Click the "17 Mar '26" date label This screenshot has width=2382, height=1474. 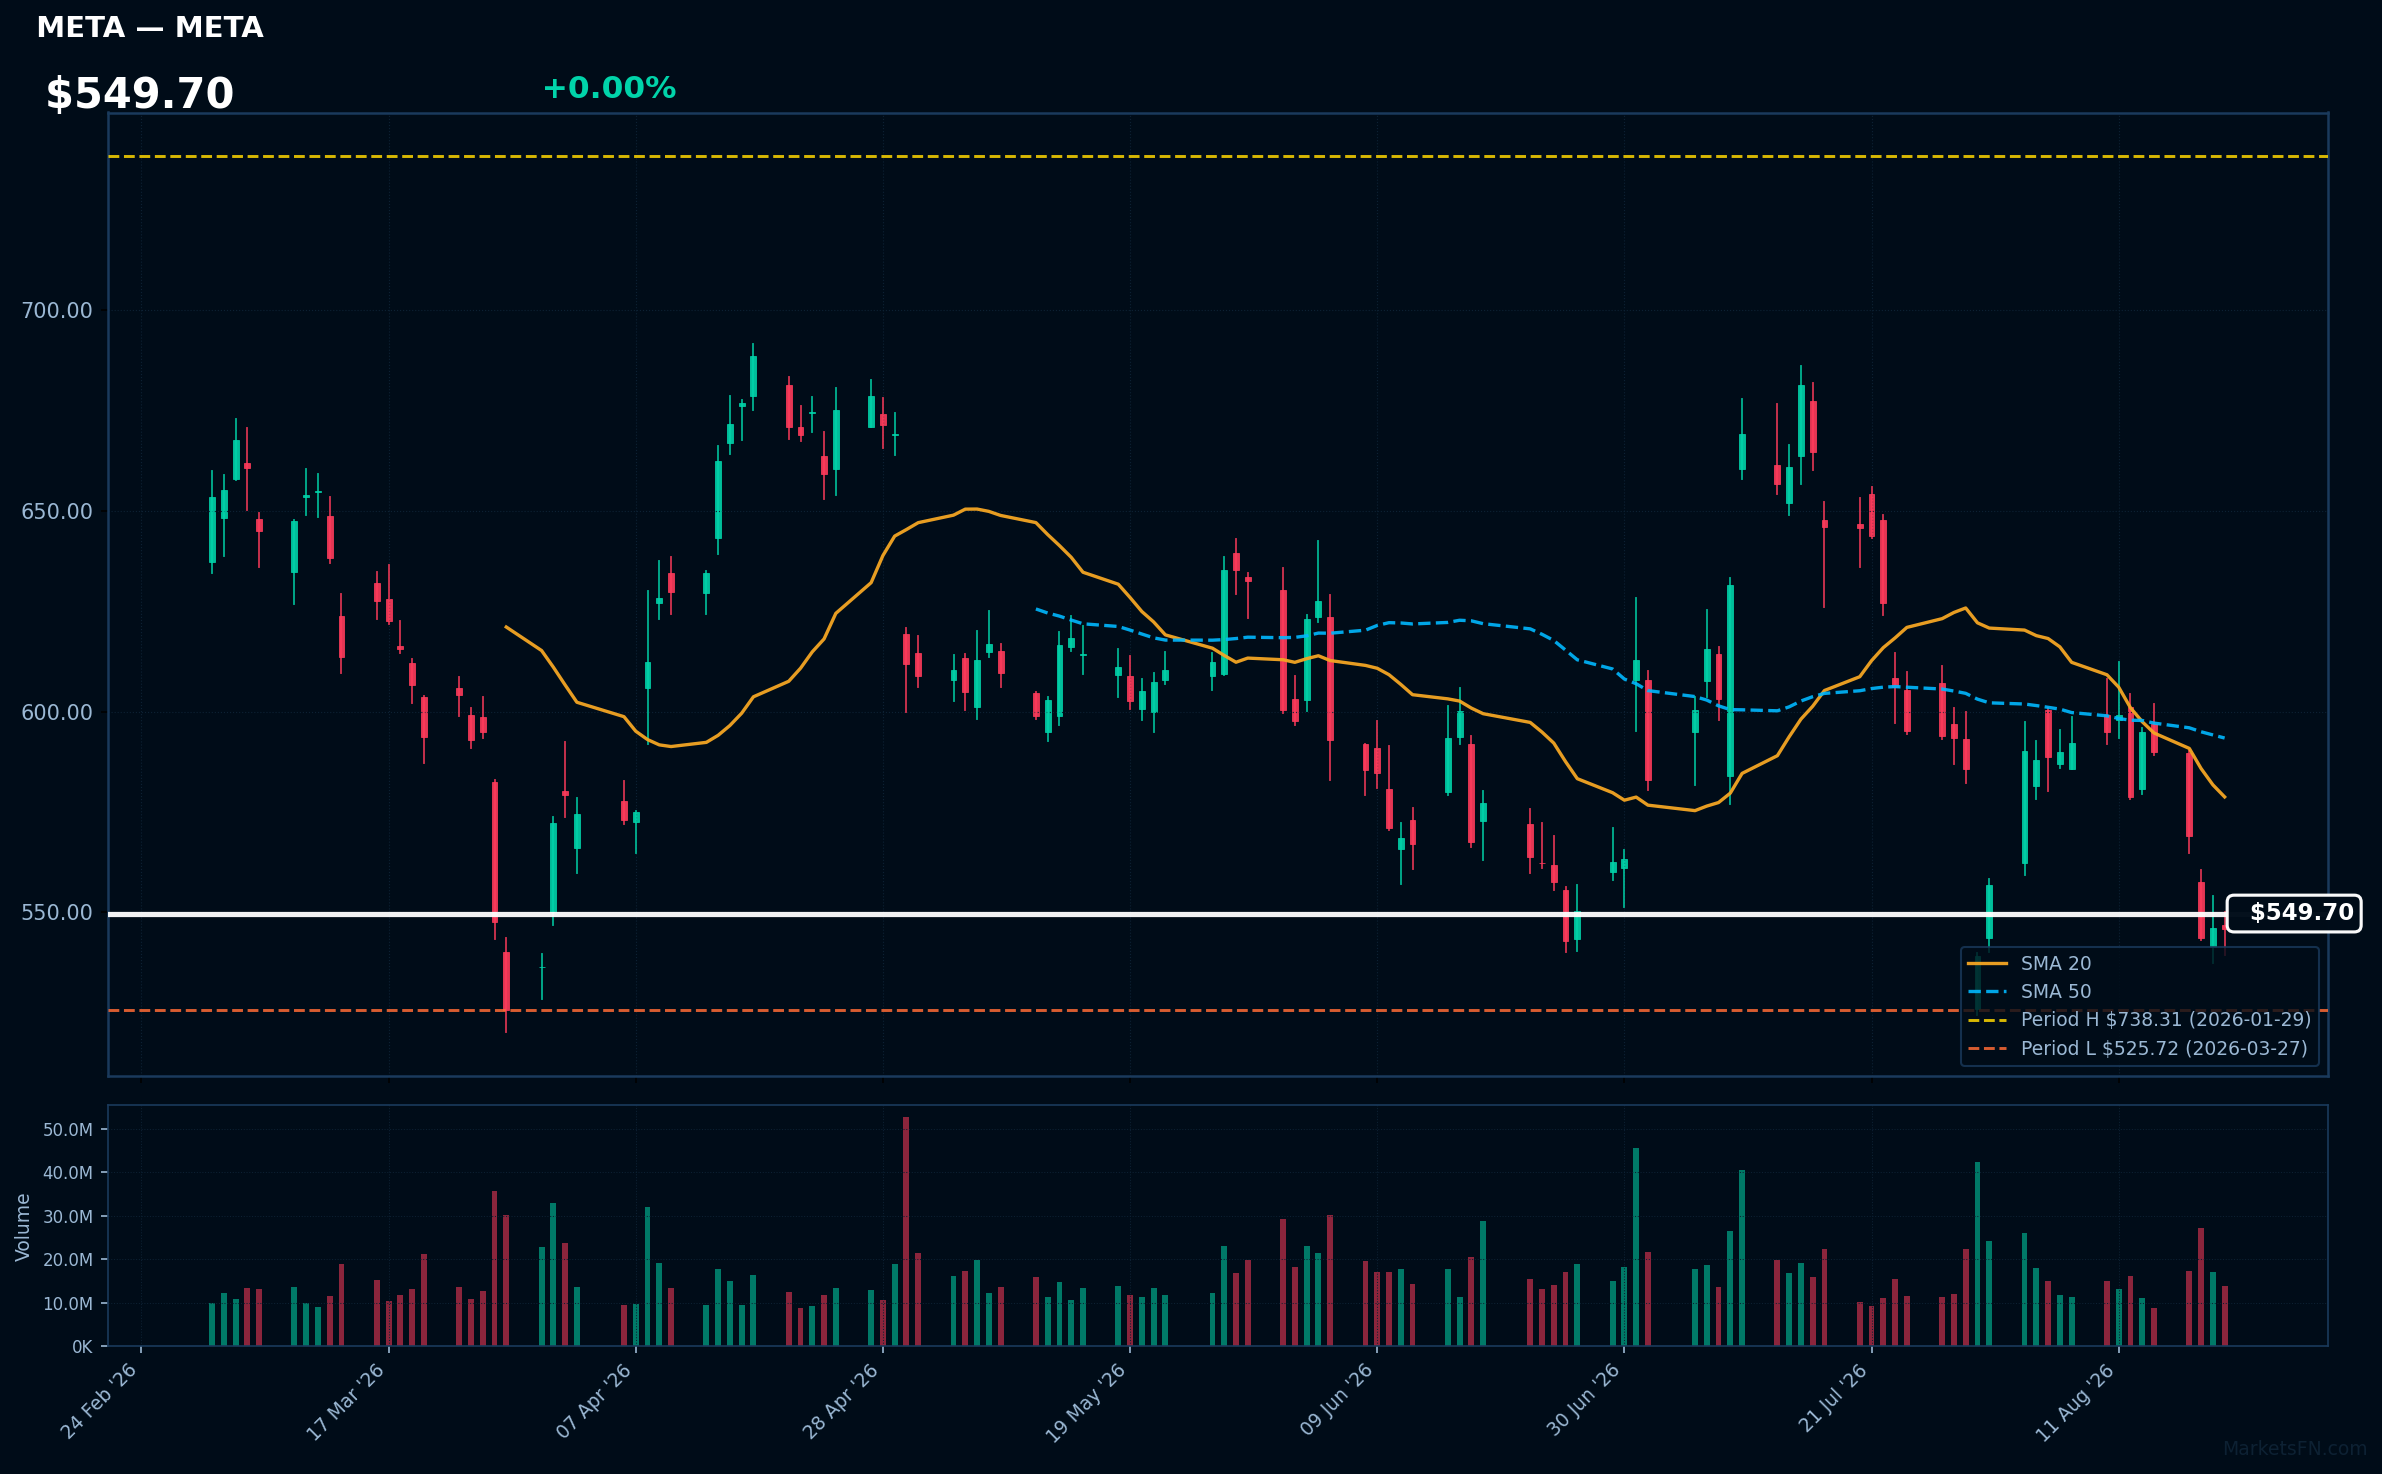tap(346, 1401)
